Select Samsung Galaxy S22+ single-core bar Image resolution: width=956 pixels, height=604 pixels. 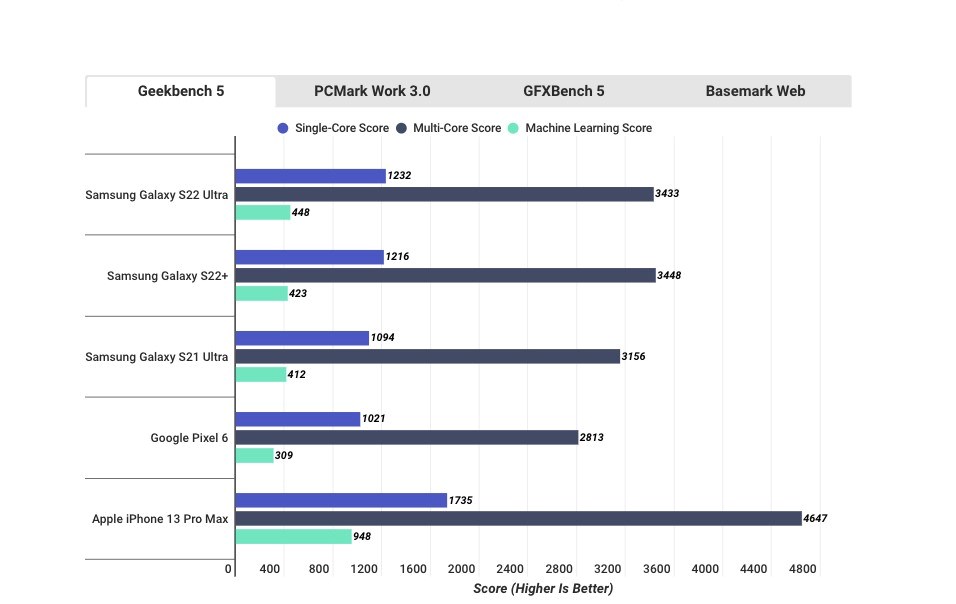tap(310, 257)
